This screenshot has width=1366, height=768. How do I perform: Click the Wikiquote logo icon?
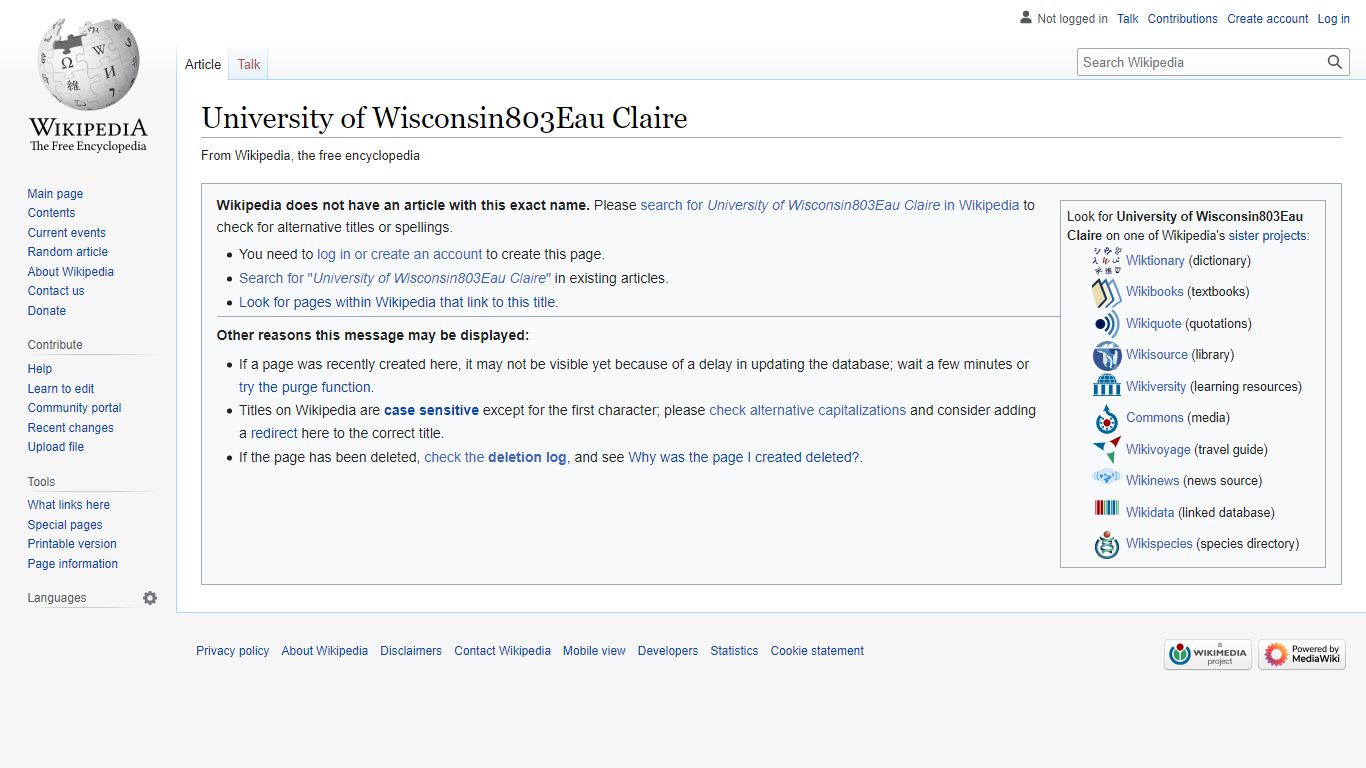pyautogui.click(x=1107, y=324)
